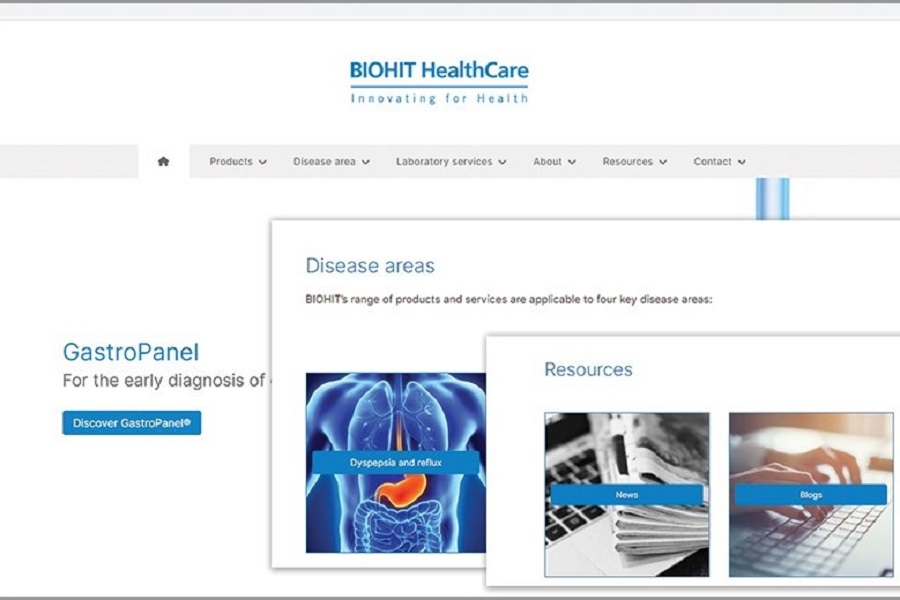The image size is (900, 600).
Task: Click 'For the early diagnosis of' text
Action: (164, 380)
